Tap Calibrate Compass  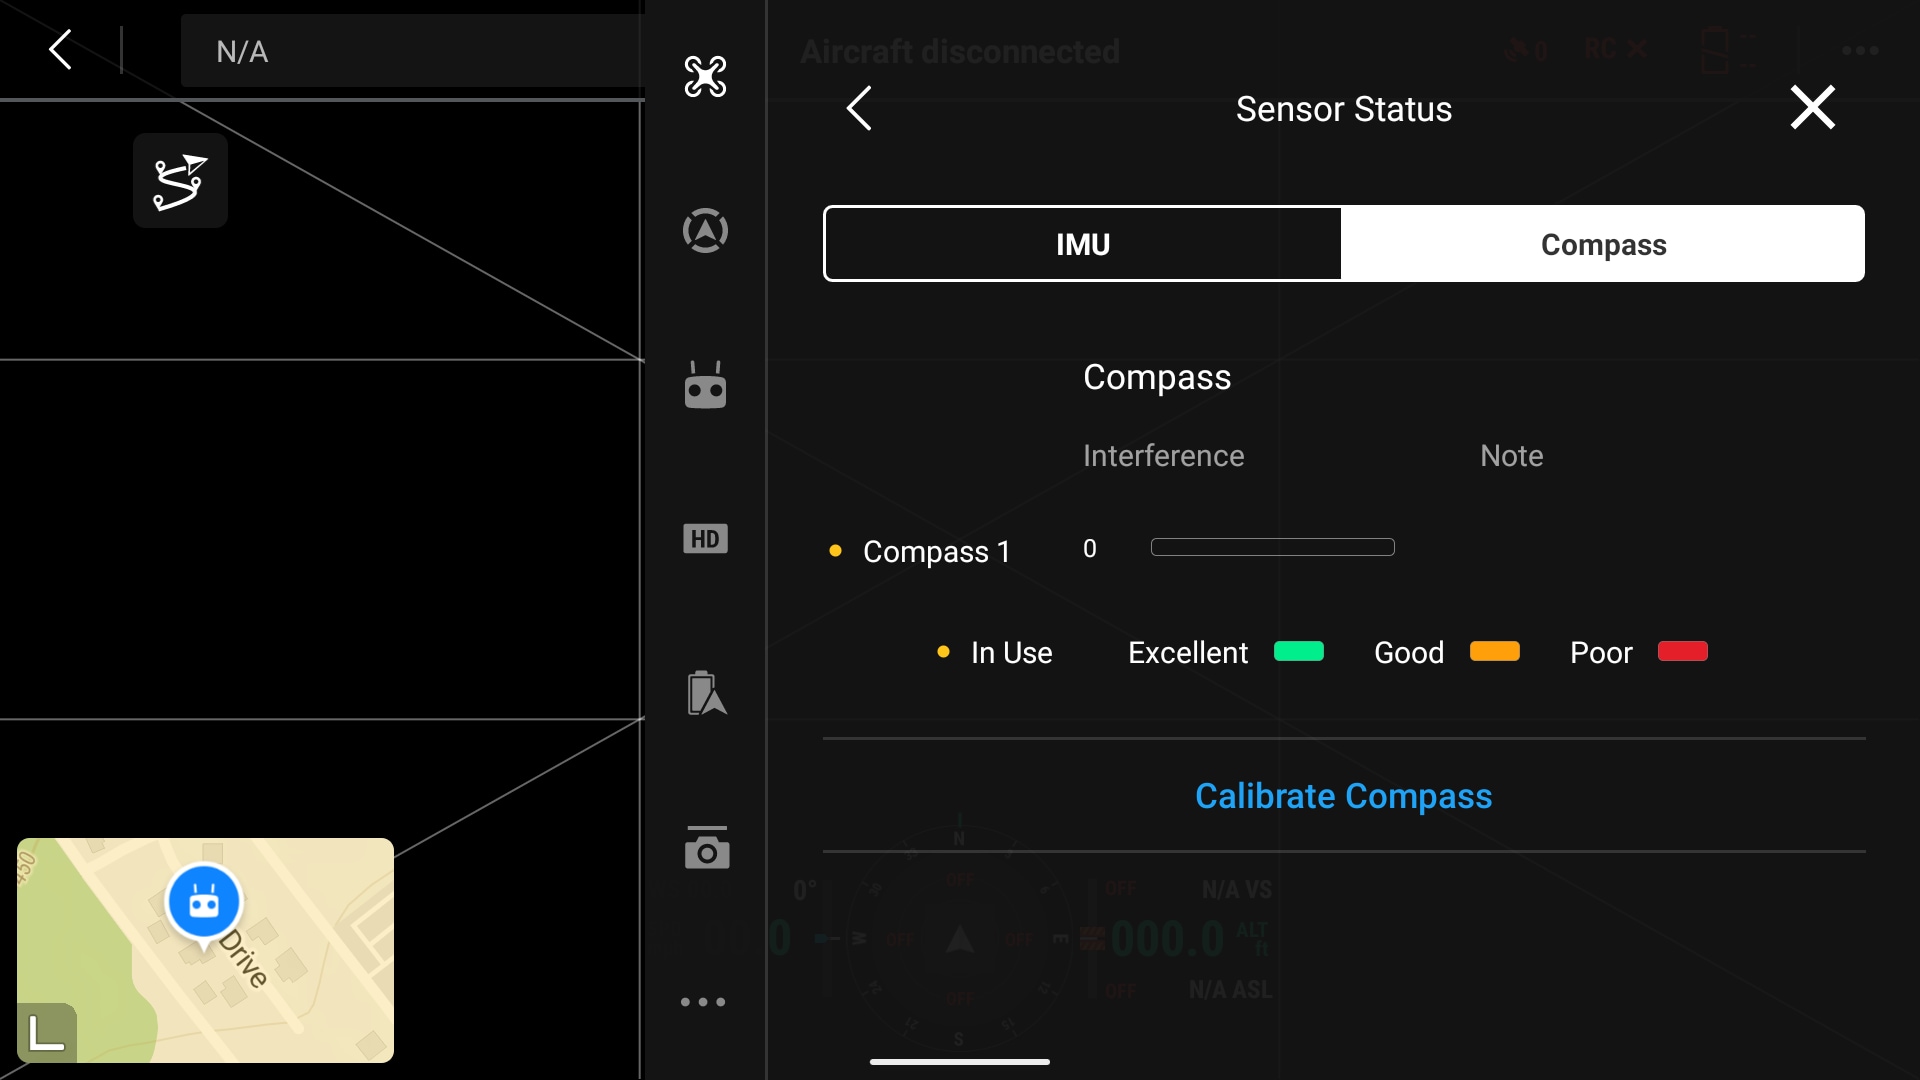point(1343,796)
